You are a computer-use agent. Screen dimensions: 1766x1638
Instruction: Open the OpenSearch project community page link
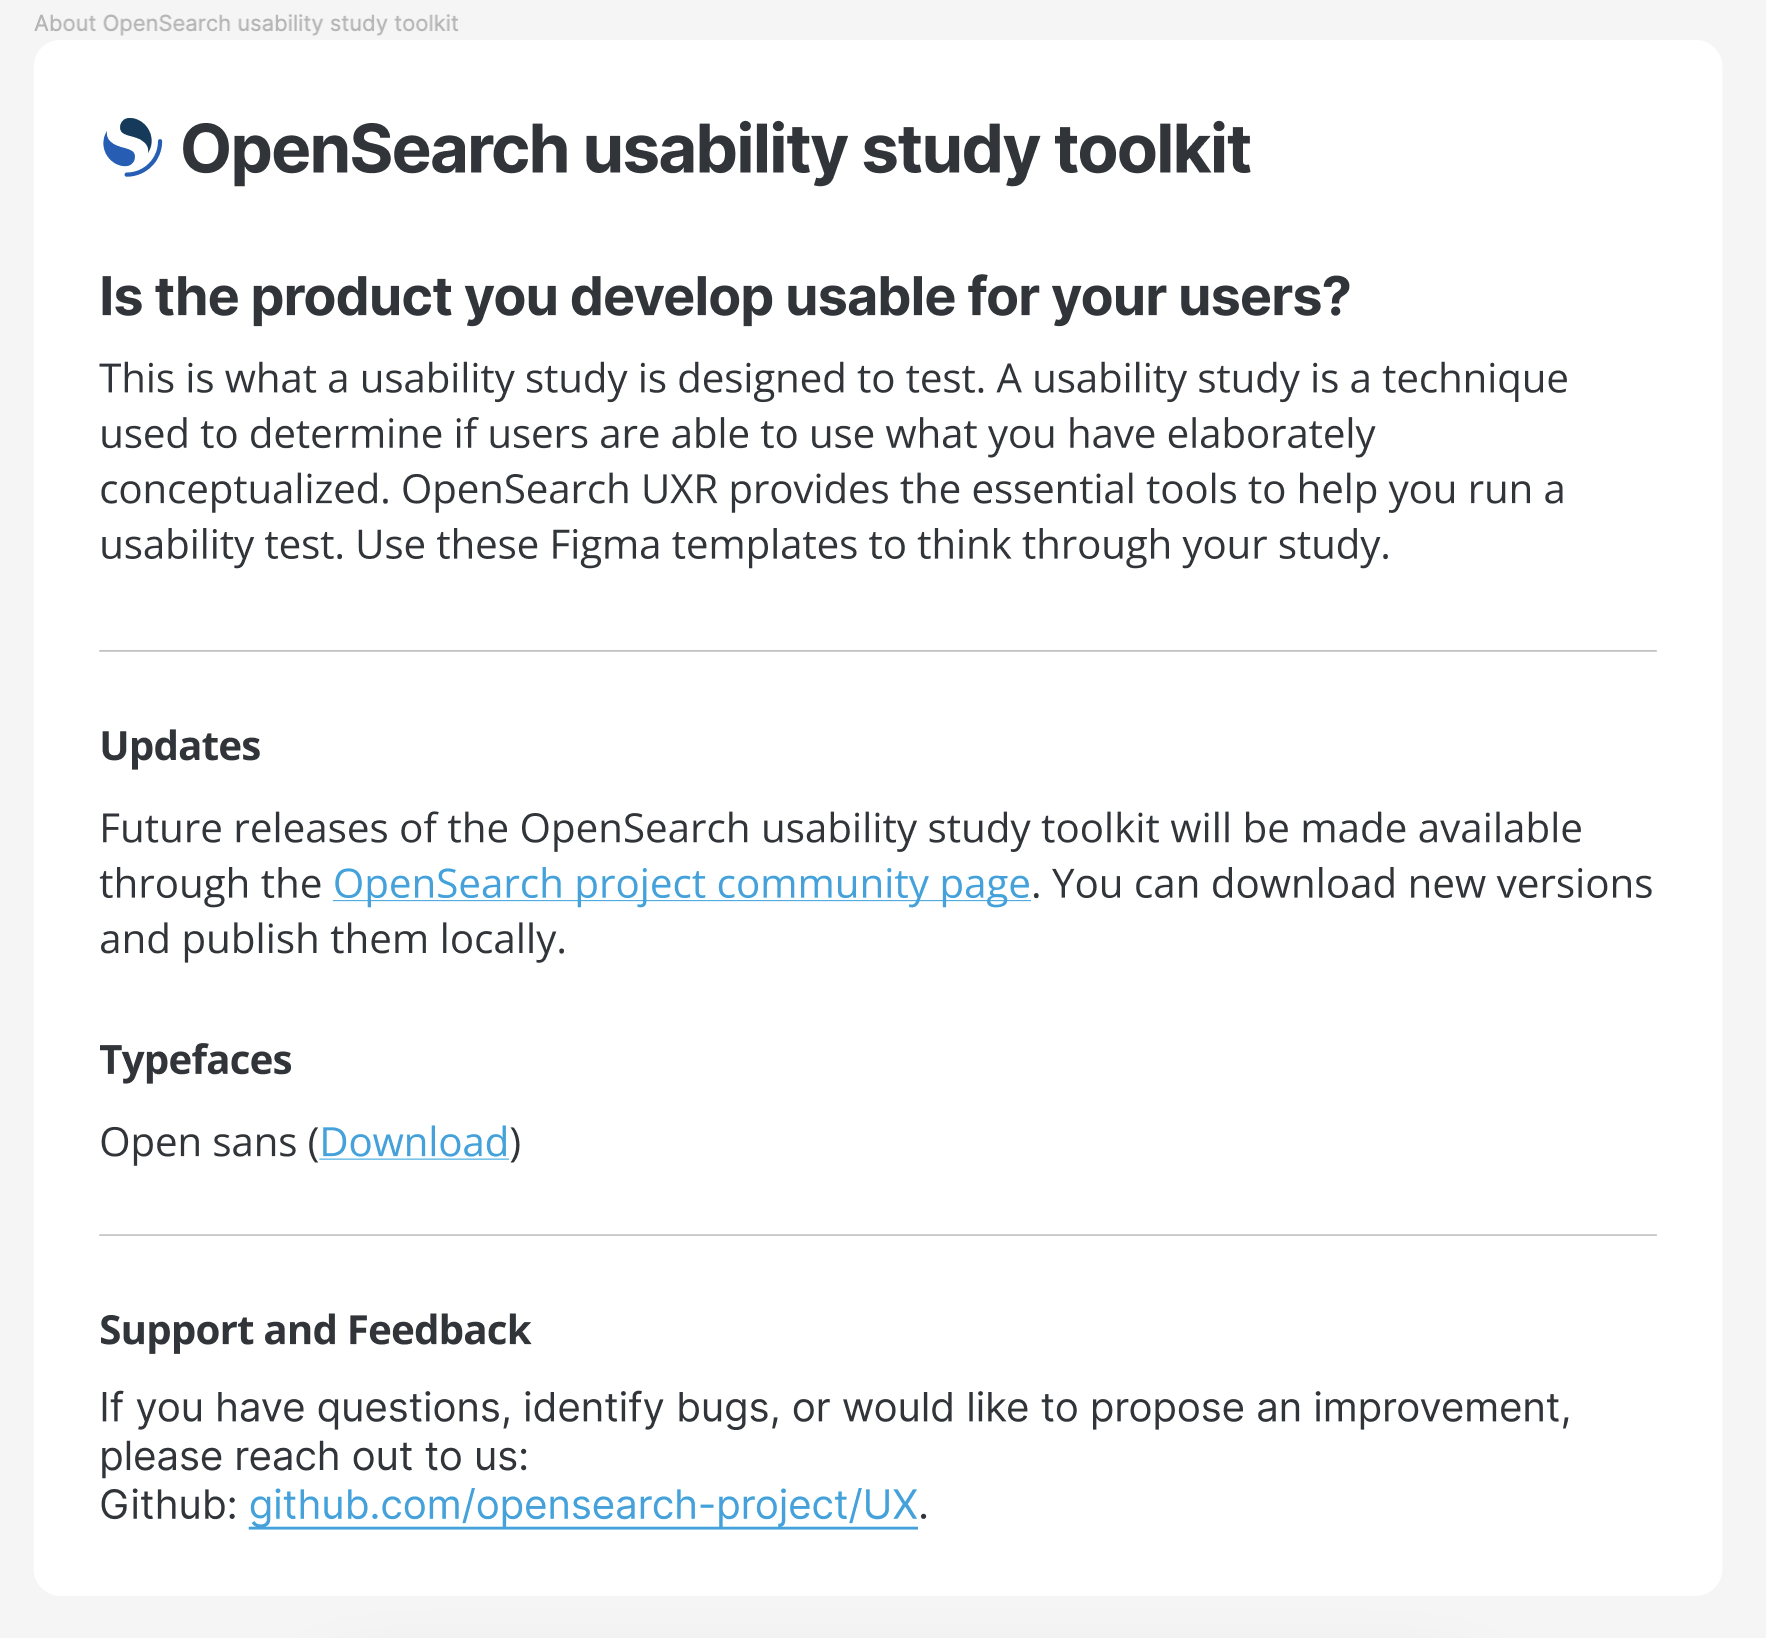click(x=681, y=884)
